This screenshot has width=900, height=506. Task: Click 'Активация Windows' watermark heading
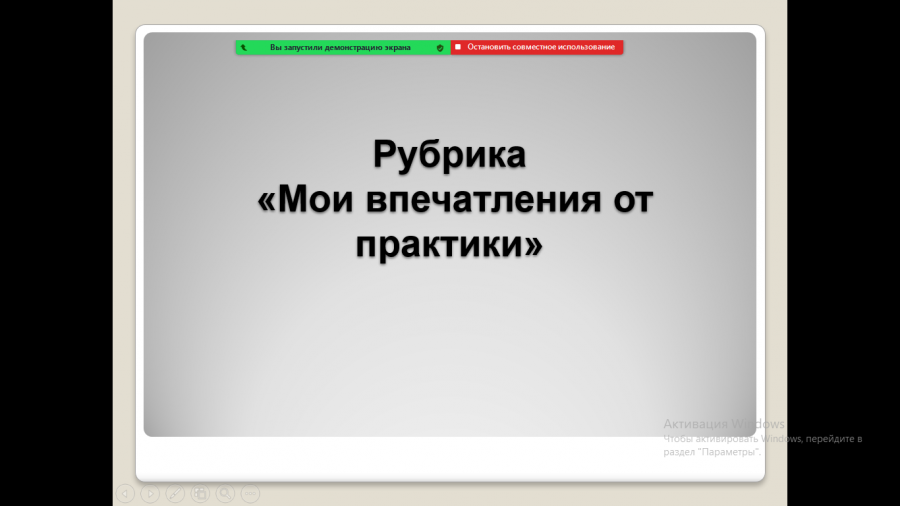724,424
